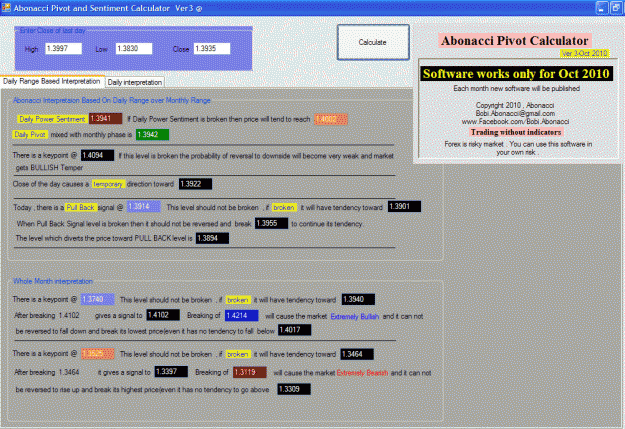Click PULL BACK divert level 1.3894
Viewport: 625px width, 429px height.
[212, 238]
